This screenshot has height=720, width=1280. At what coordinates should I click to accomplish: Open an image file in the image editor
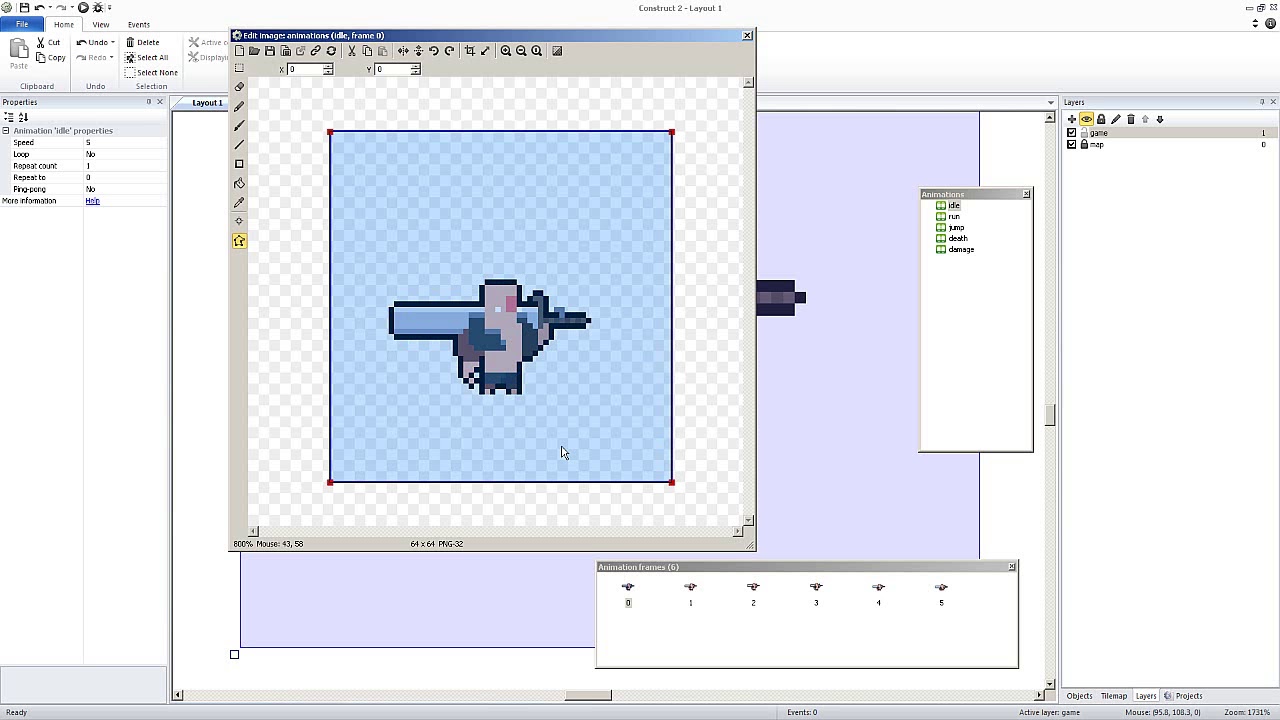click(x=254, y=51)
